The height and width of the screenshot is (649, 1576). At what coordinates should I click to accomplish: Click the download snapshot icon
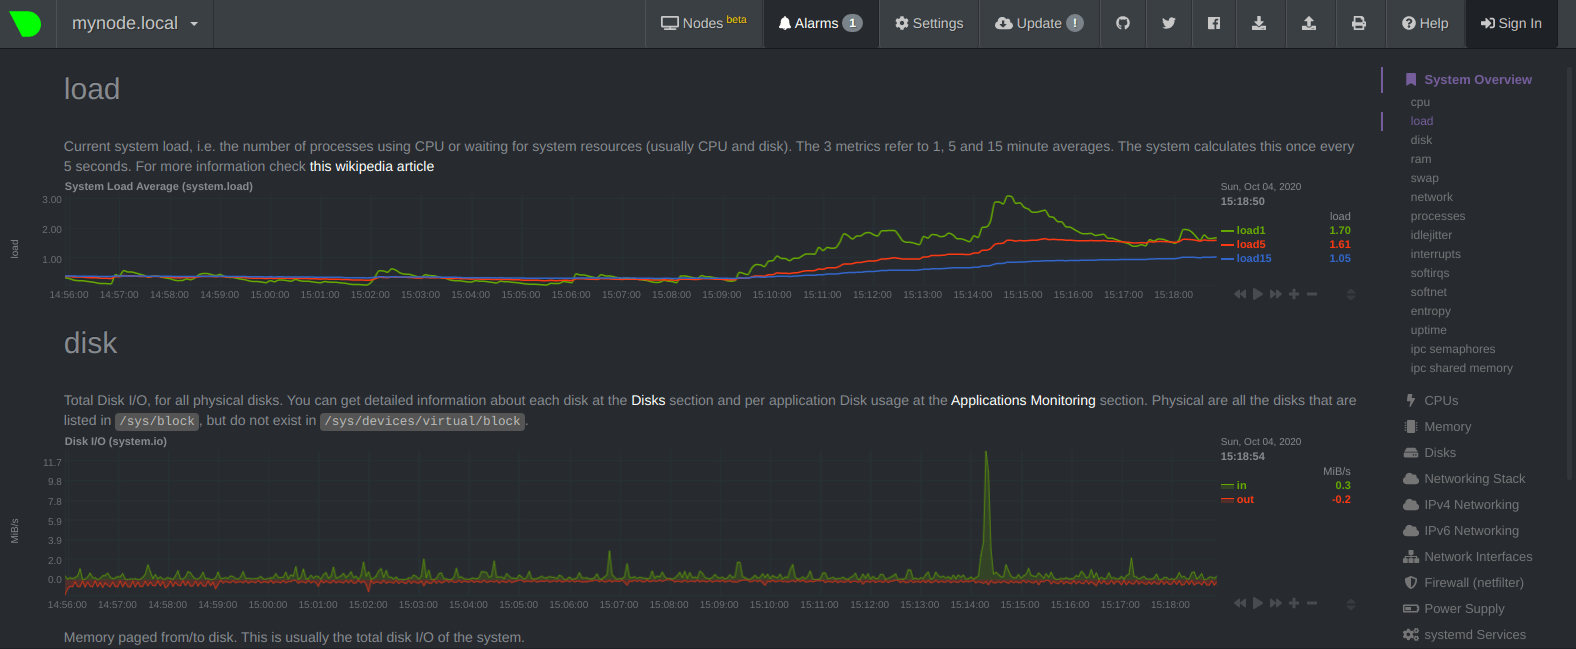[1259, 23]
